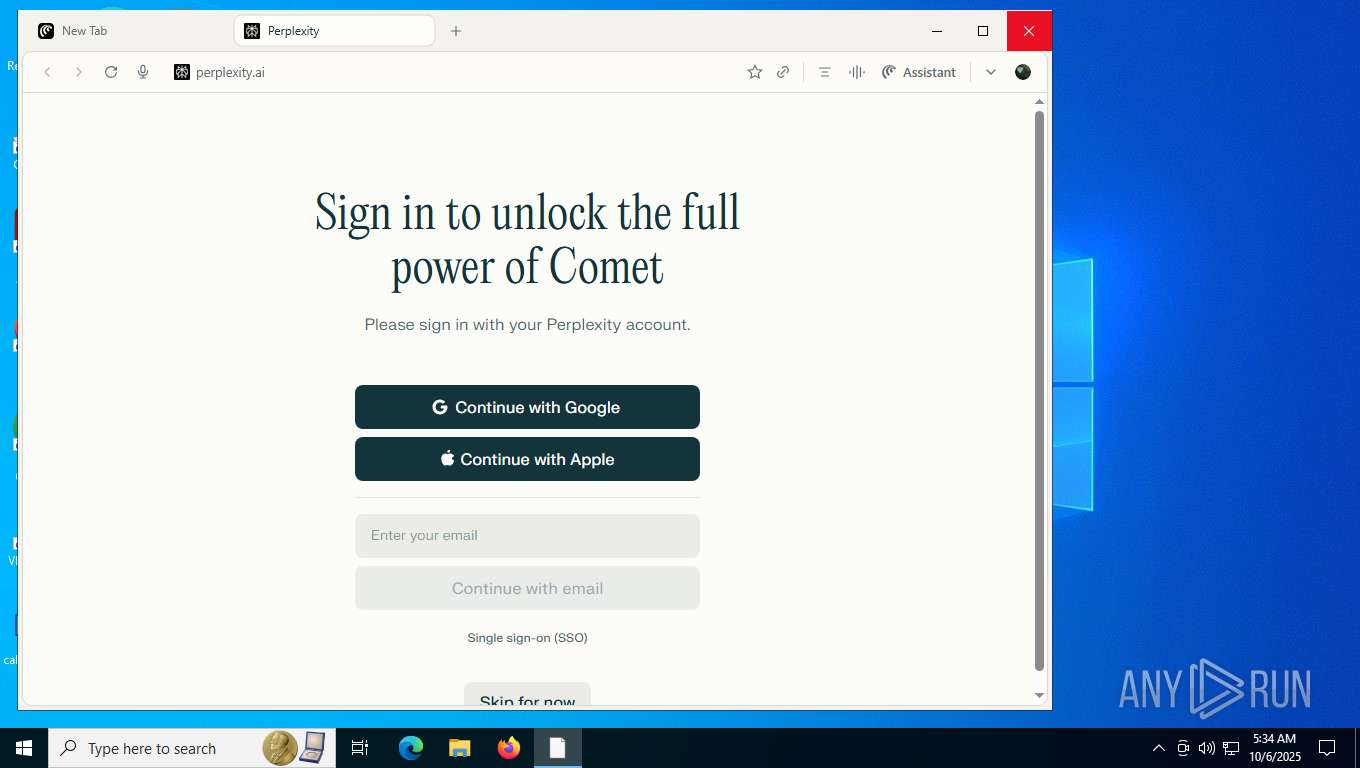Open Task View on the taskbar
The width and height of the screenshot is (1360, 768).
click(x=360, y=748)
